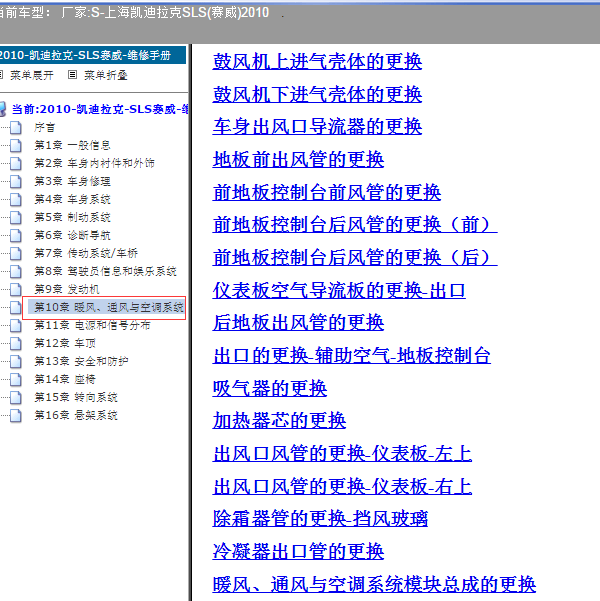
Task: Select highlighted 第10章 暖风、通风与空调系统
Action: pyautogui.click(x=108, y=307)
